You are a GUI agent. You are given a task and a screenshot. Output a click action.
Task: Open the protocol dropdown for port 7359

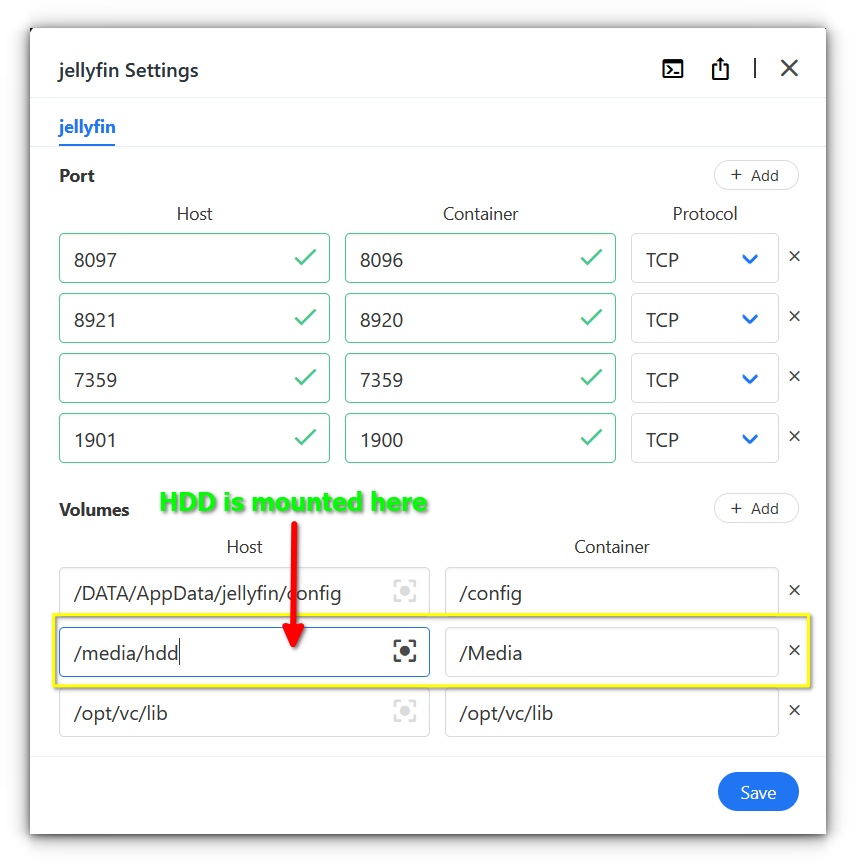pos(704,378)
